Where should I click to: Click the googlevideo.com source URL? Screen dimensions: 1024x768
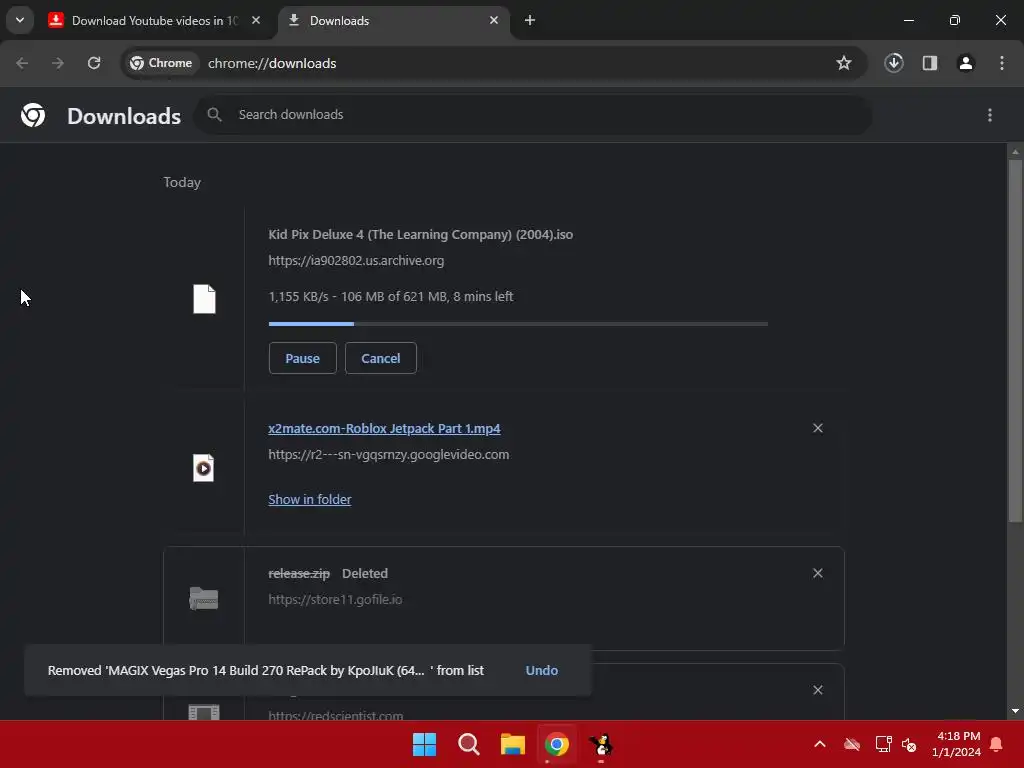pyautogui.click(x=389, y=455)
